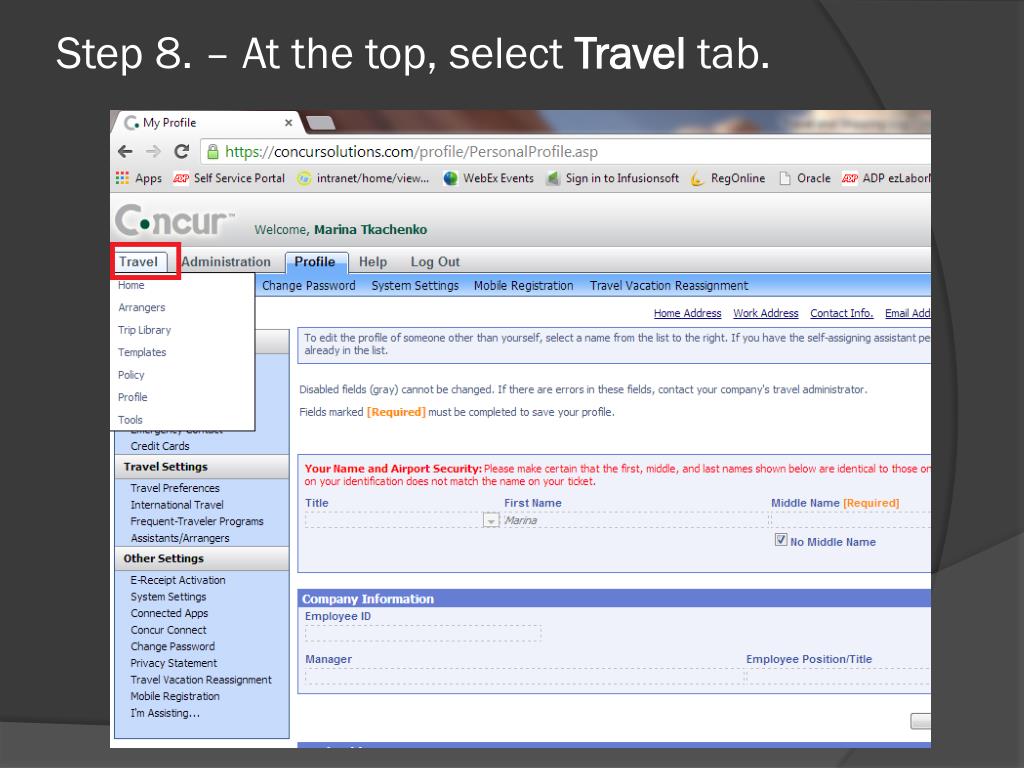Image resolution: width=1024 pixels, height=768 pixels.
Task: Open RegOnline bookmark
Action: coord(728,178)
